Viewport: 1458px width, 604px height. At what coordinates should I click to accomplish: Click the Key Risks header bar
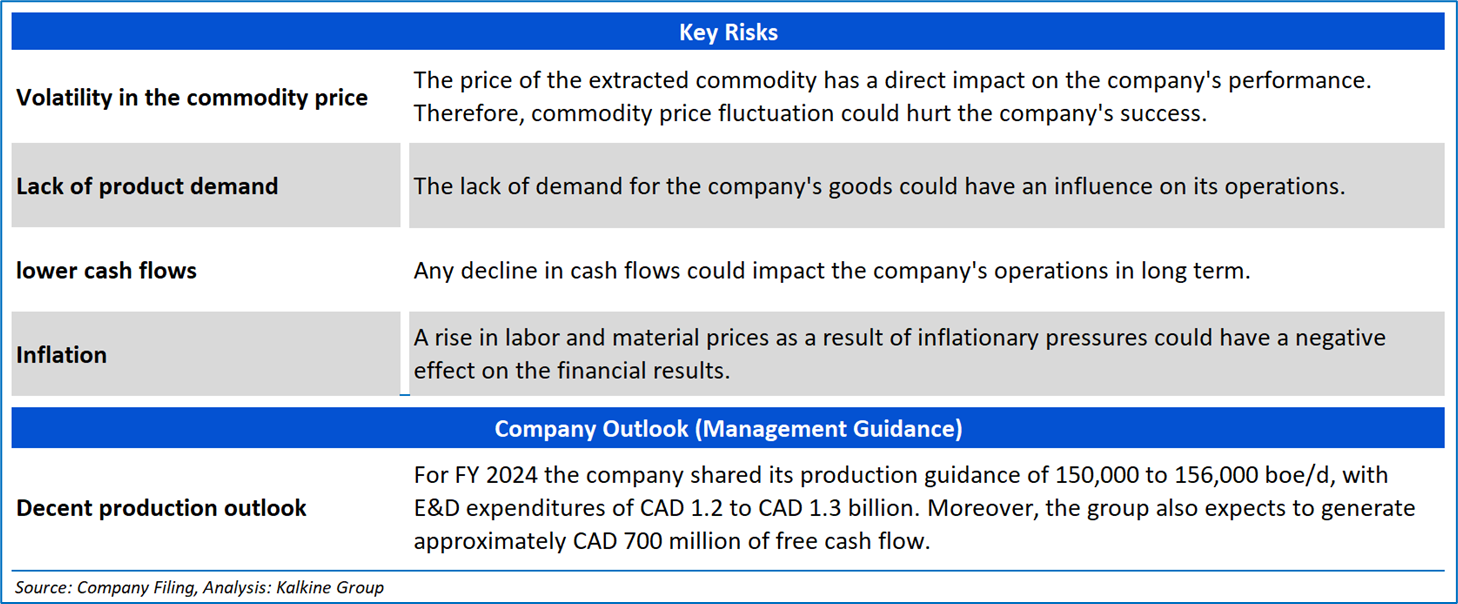coord(728,32)
